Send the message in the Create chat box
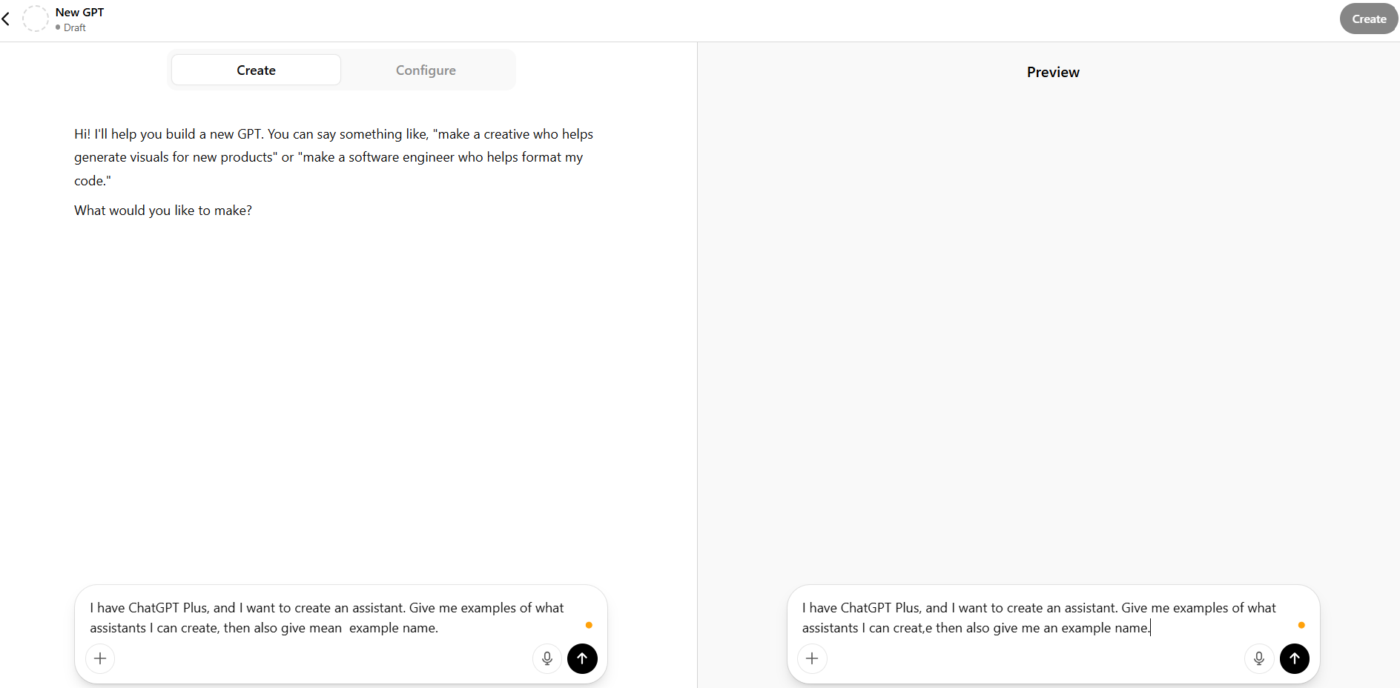 coord(582,658)
